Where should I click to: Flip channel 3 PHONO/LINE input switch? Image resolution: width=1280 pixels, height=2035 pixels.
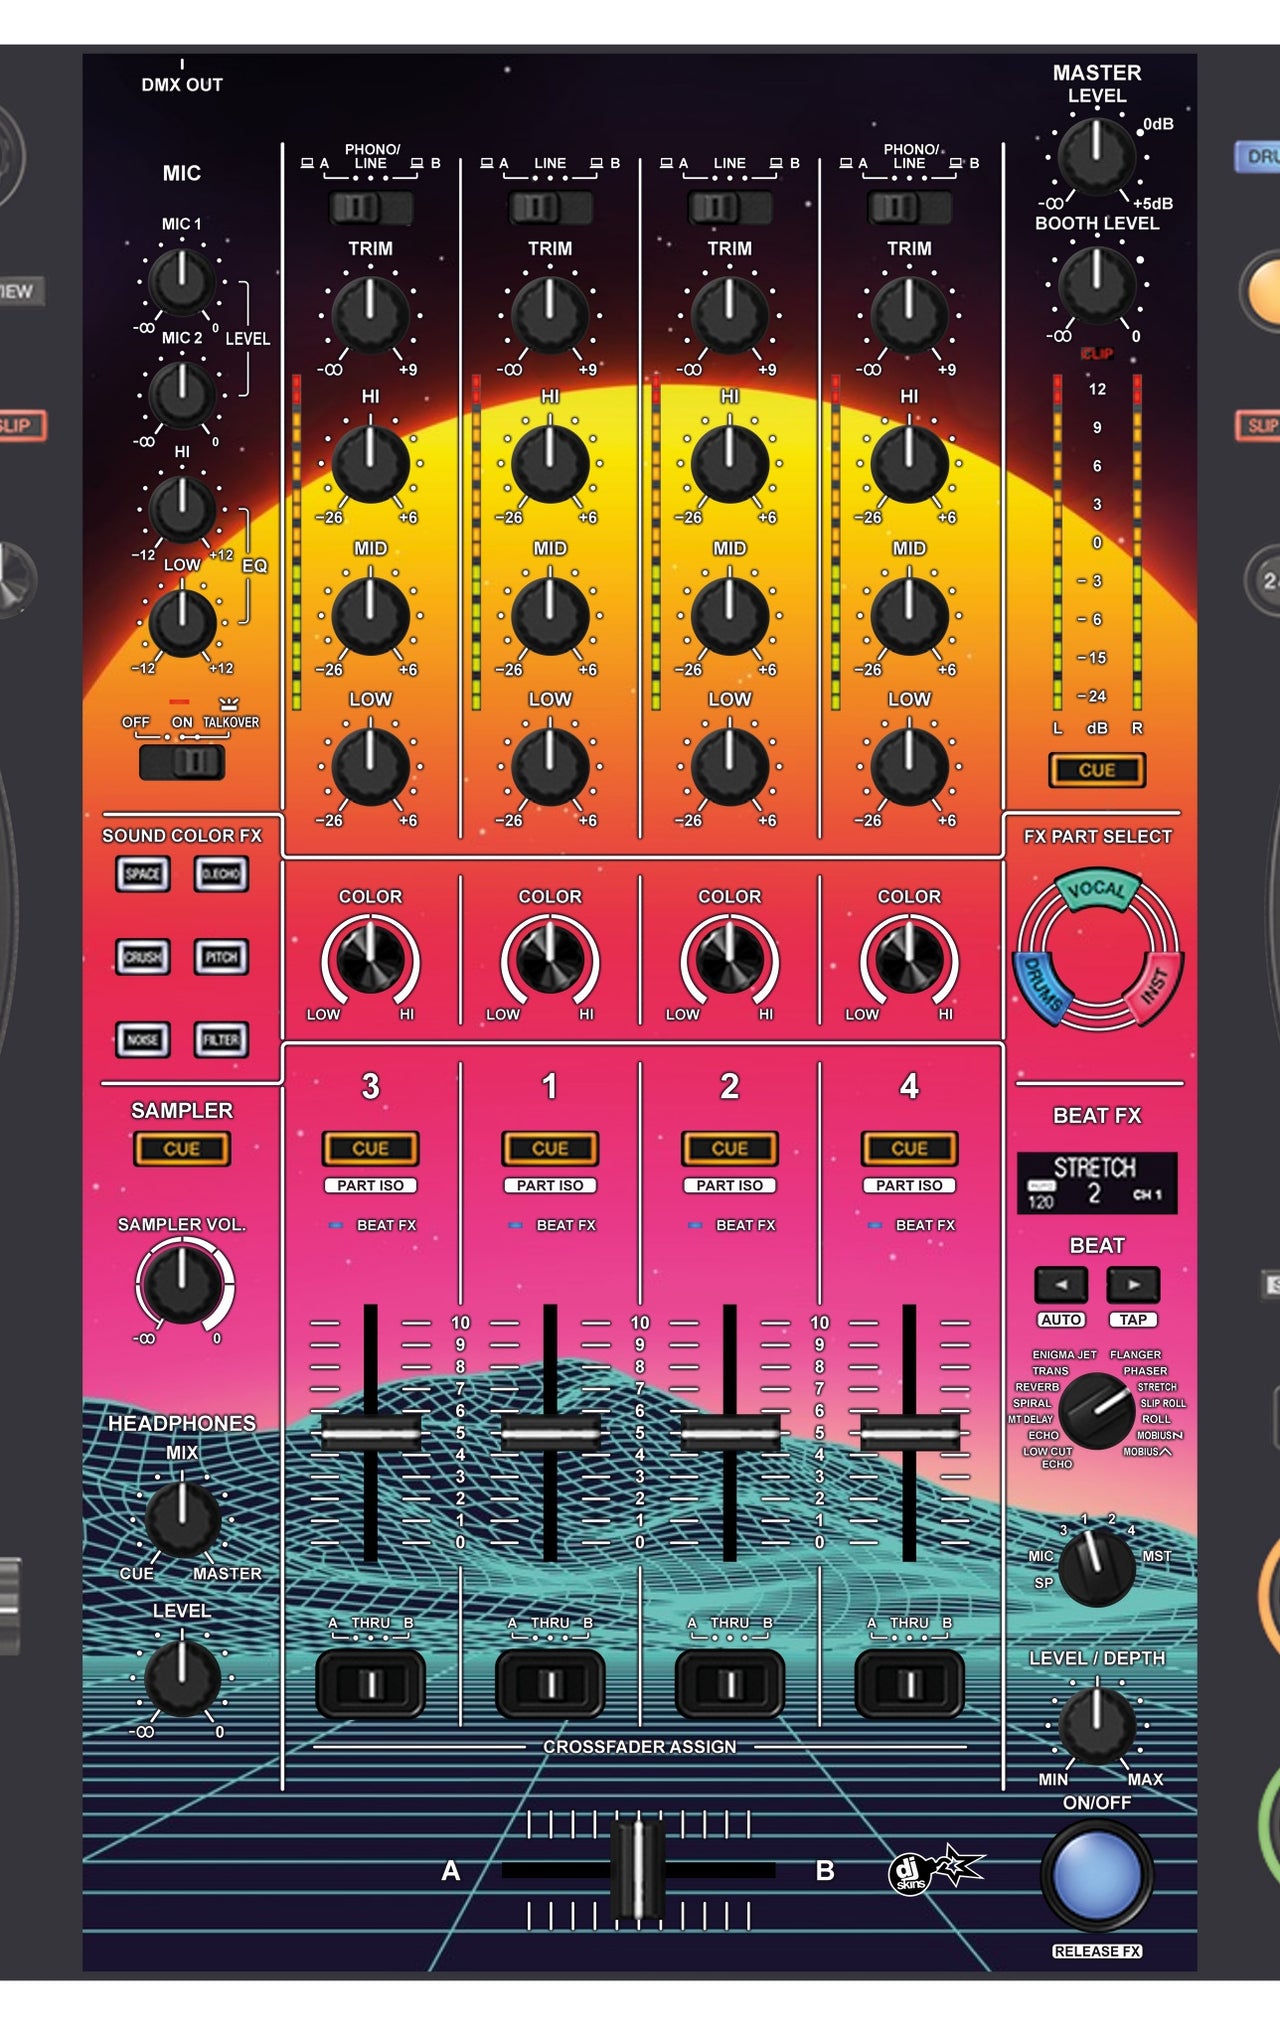pyautogui.click(x=370, y=208)
